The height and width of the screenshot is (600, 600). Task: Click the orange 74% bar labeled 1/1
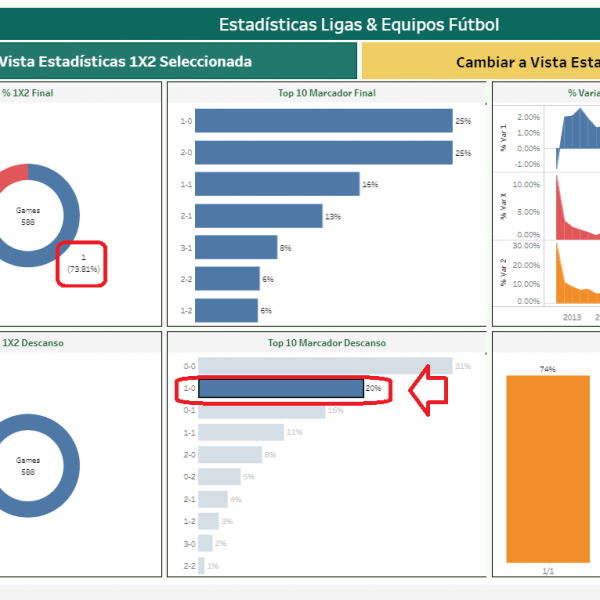548,470
